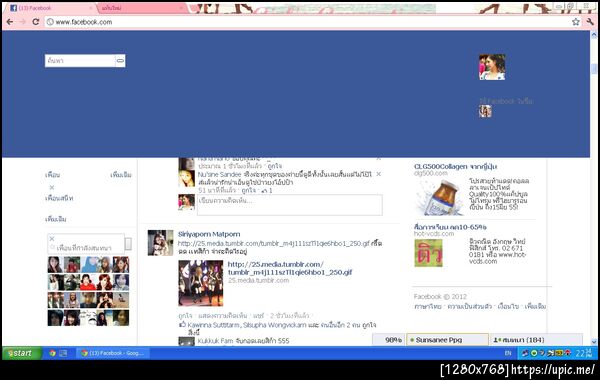Click green ad image with red Thai text
This screenshot has height=380, width=600.
pos(429,253)
